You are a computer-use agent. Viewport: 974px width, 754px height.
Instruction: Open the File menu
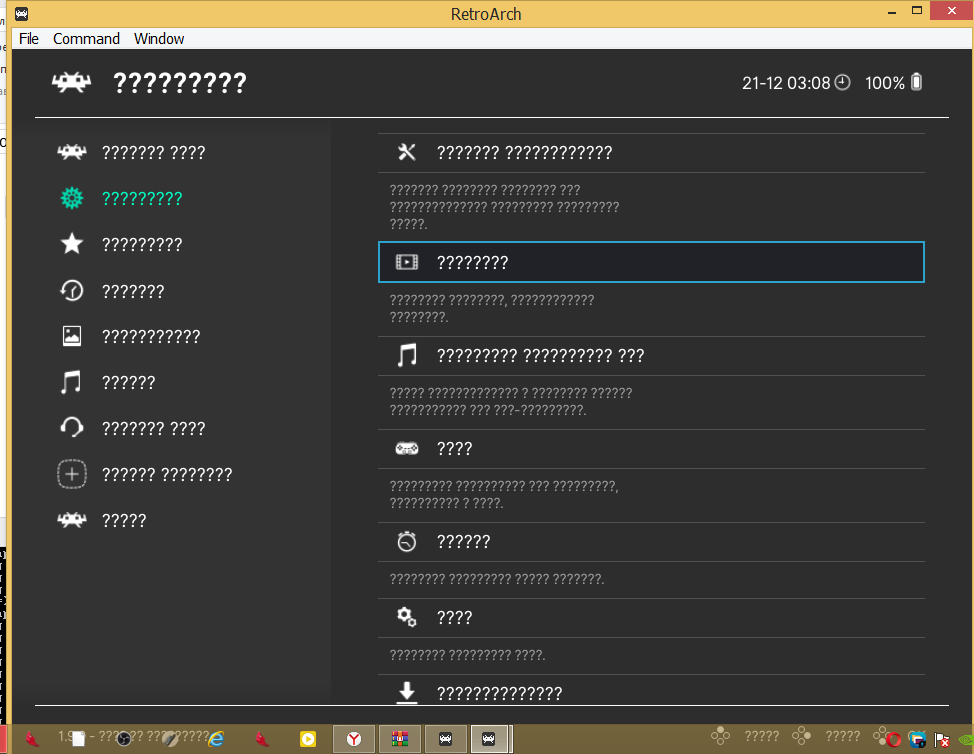pyautogui.click(x=29, y=39)
